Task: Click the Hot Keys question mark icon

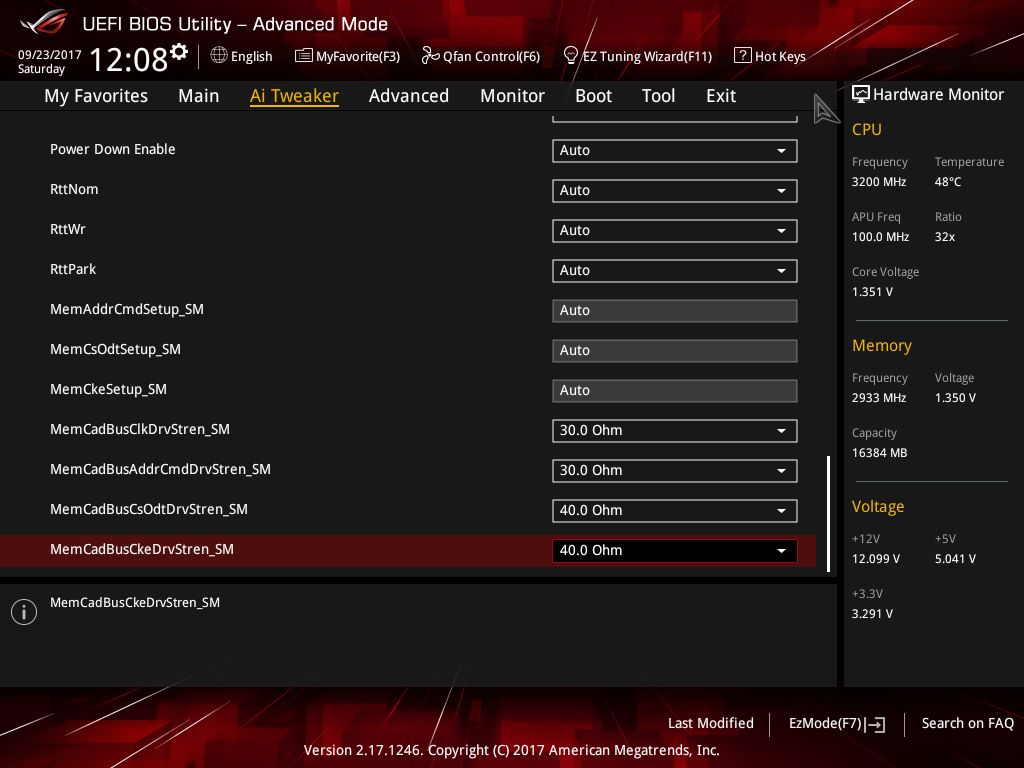Action: pyautogui.click(x=743, y=56)
